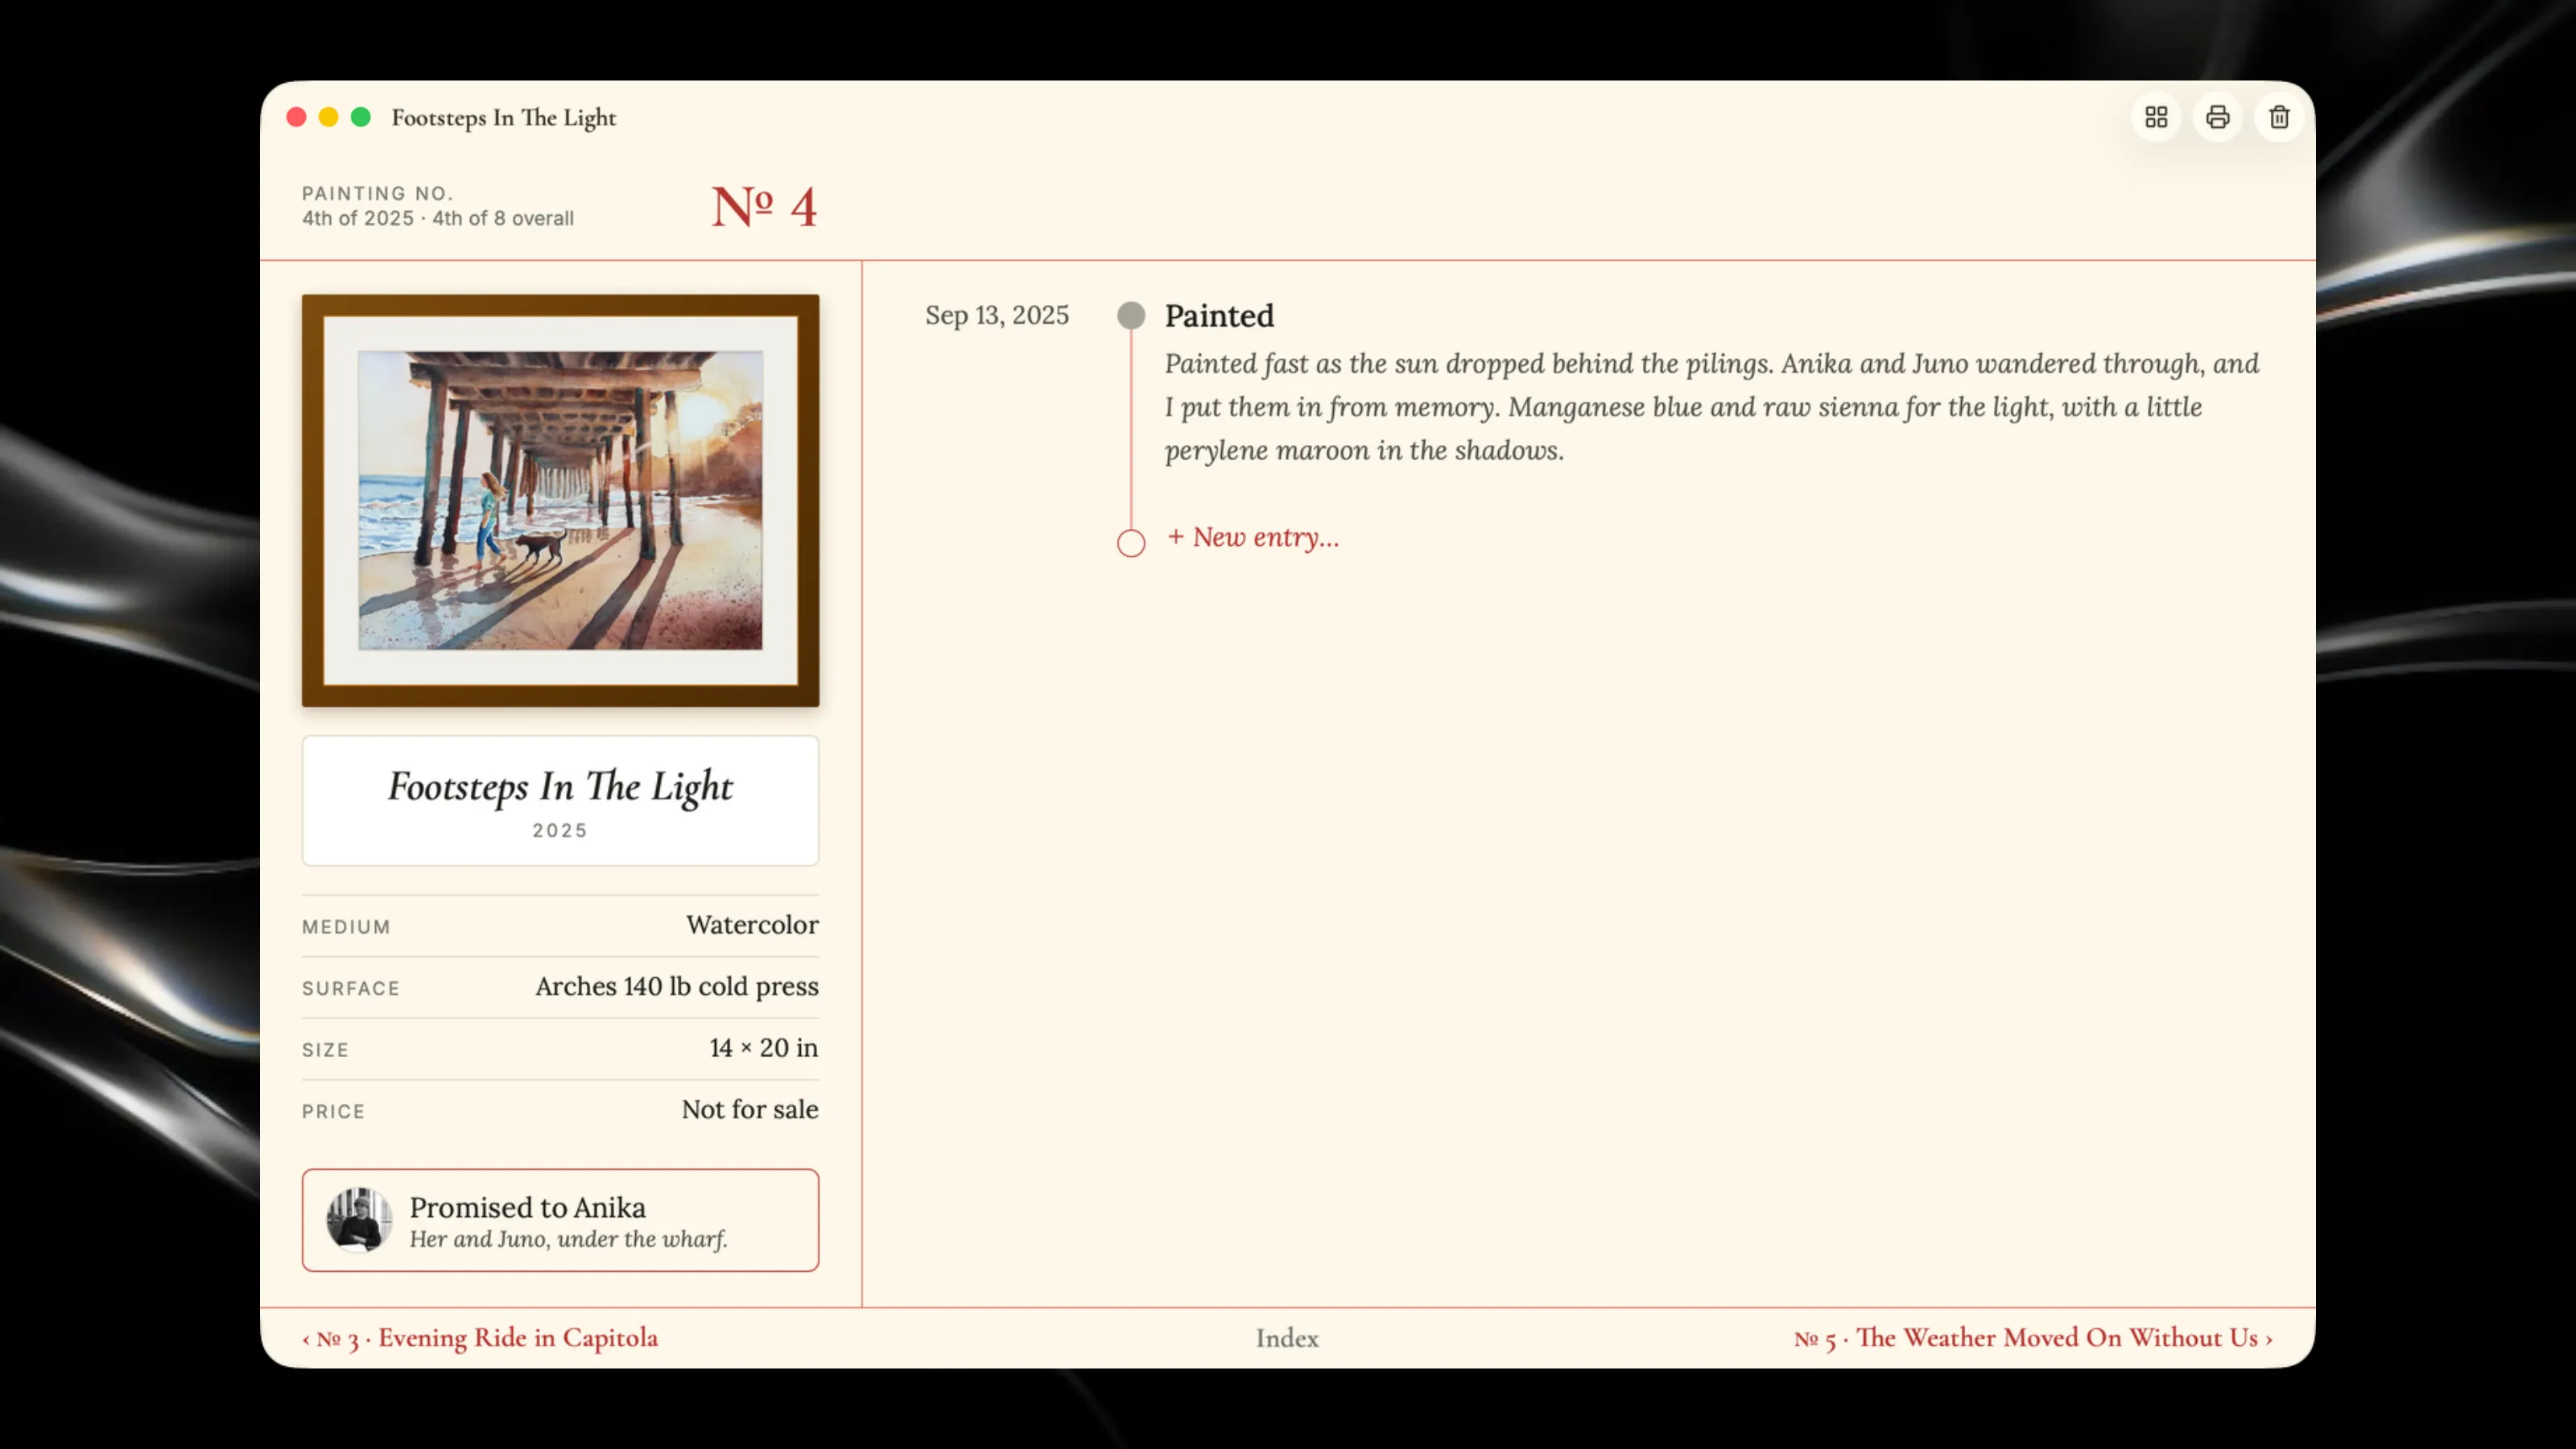Edit the title Footsteps In The Light card
Viewport: 2576px width, 1449px height.
[x=560, y=800]
